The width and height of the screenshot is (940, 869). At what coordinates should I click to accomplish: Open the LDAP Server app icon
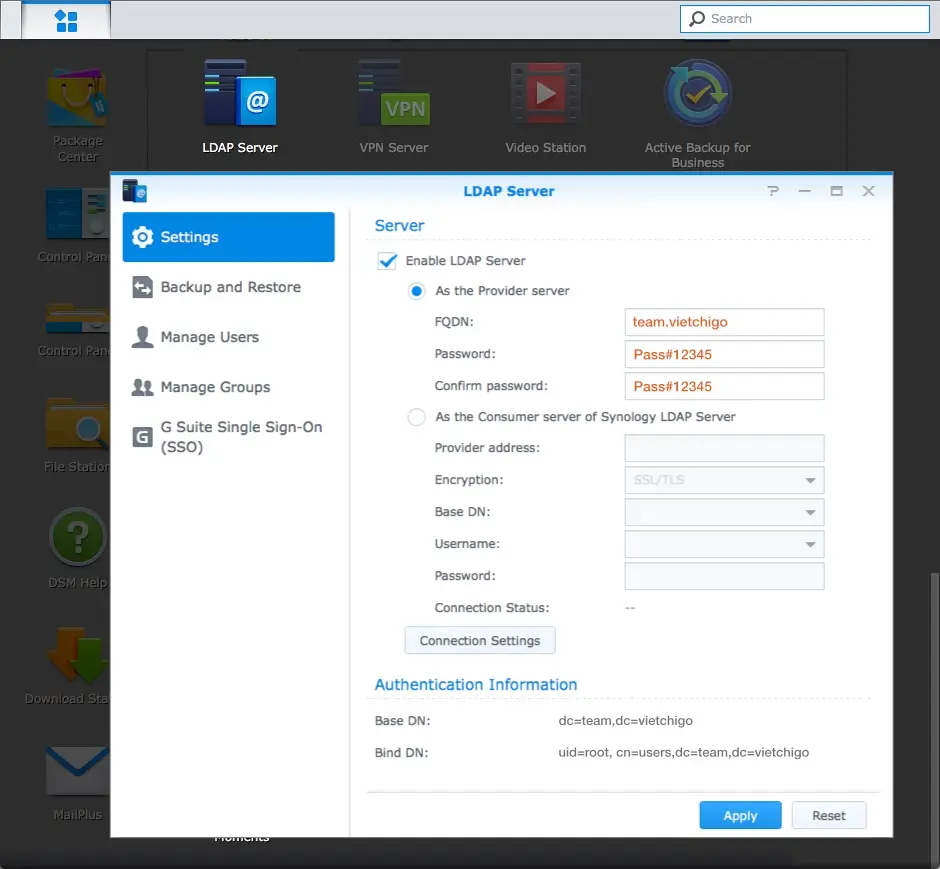pos(240,93)
